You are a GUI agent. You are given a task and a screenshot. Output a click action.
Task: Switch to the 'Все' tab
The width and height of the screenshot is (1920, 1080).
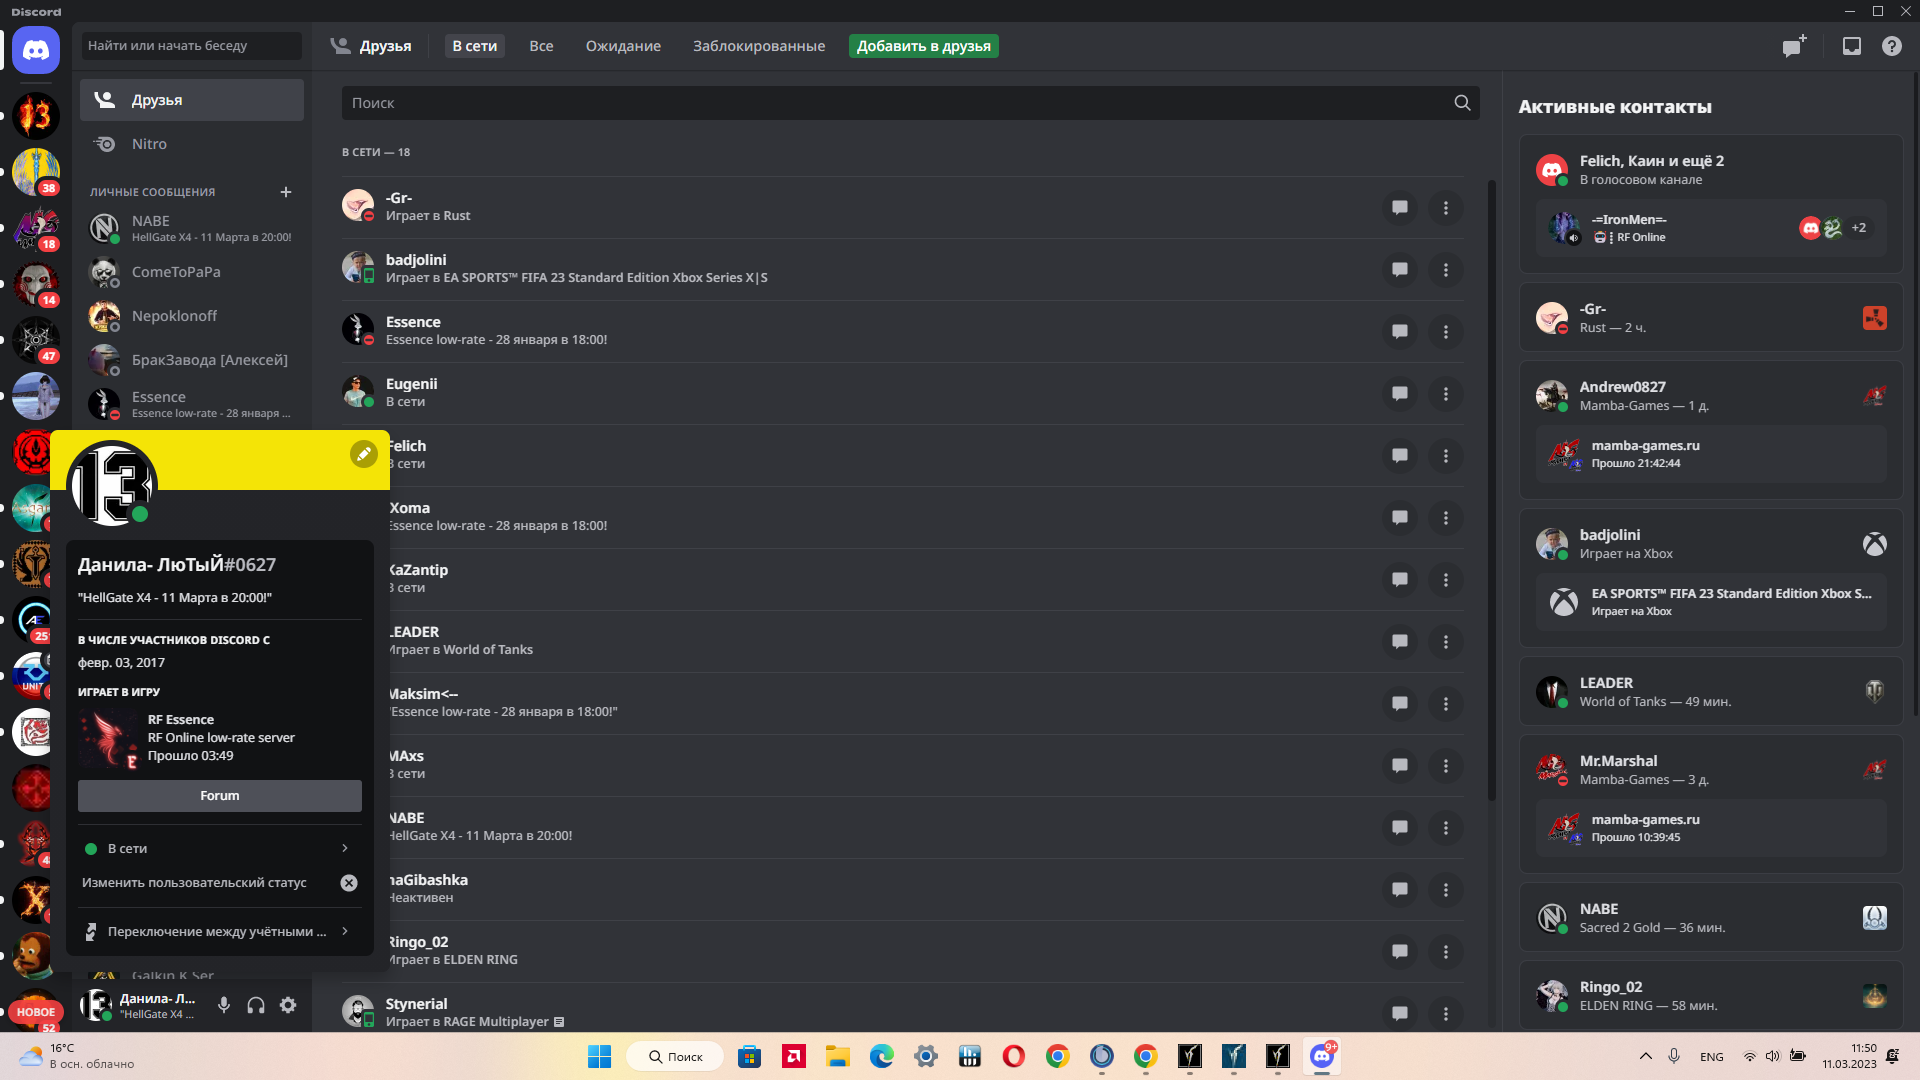[541, 46]
